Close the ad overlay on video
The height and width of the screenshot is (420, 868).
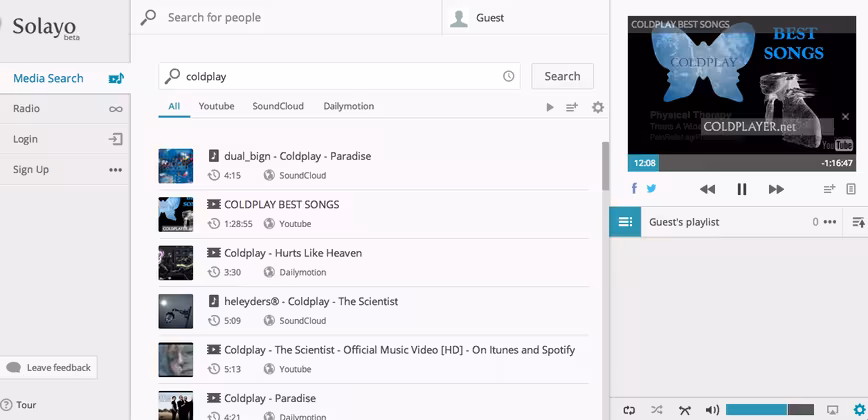point(845,116)
